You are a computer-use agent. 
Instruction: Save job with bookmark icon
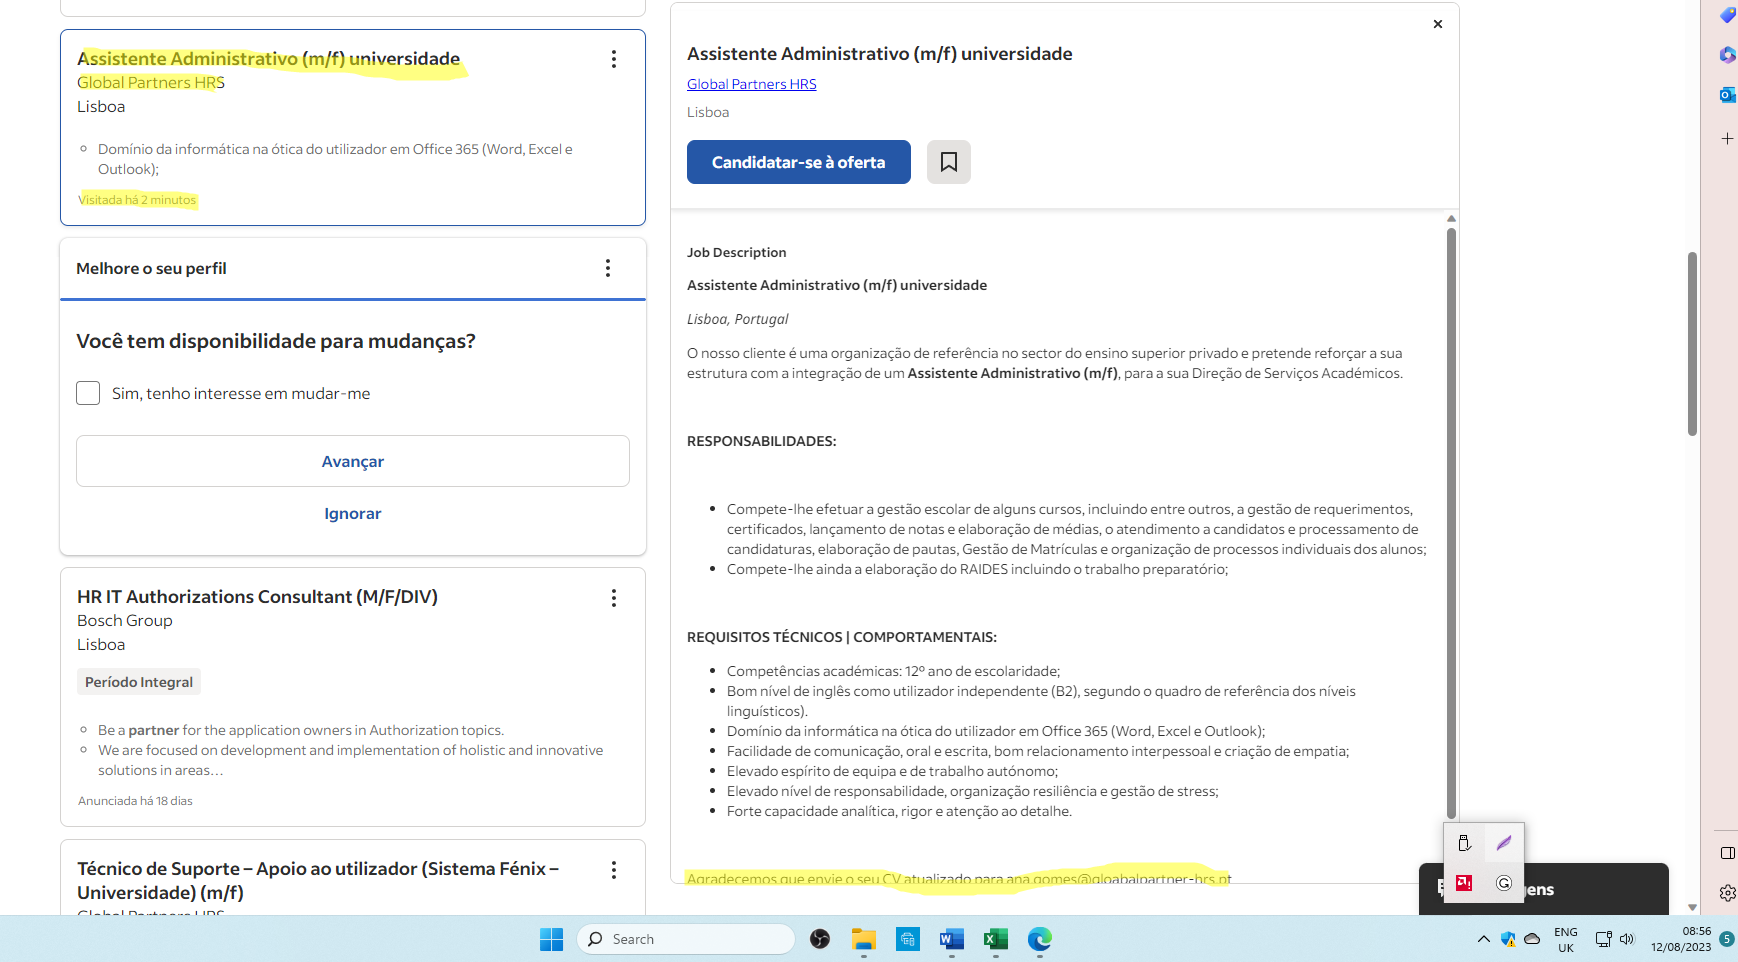point(949,162)
